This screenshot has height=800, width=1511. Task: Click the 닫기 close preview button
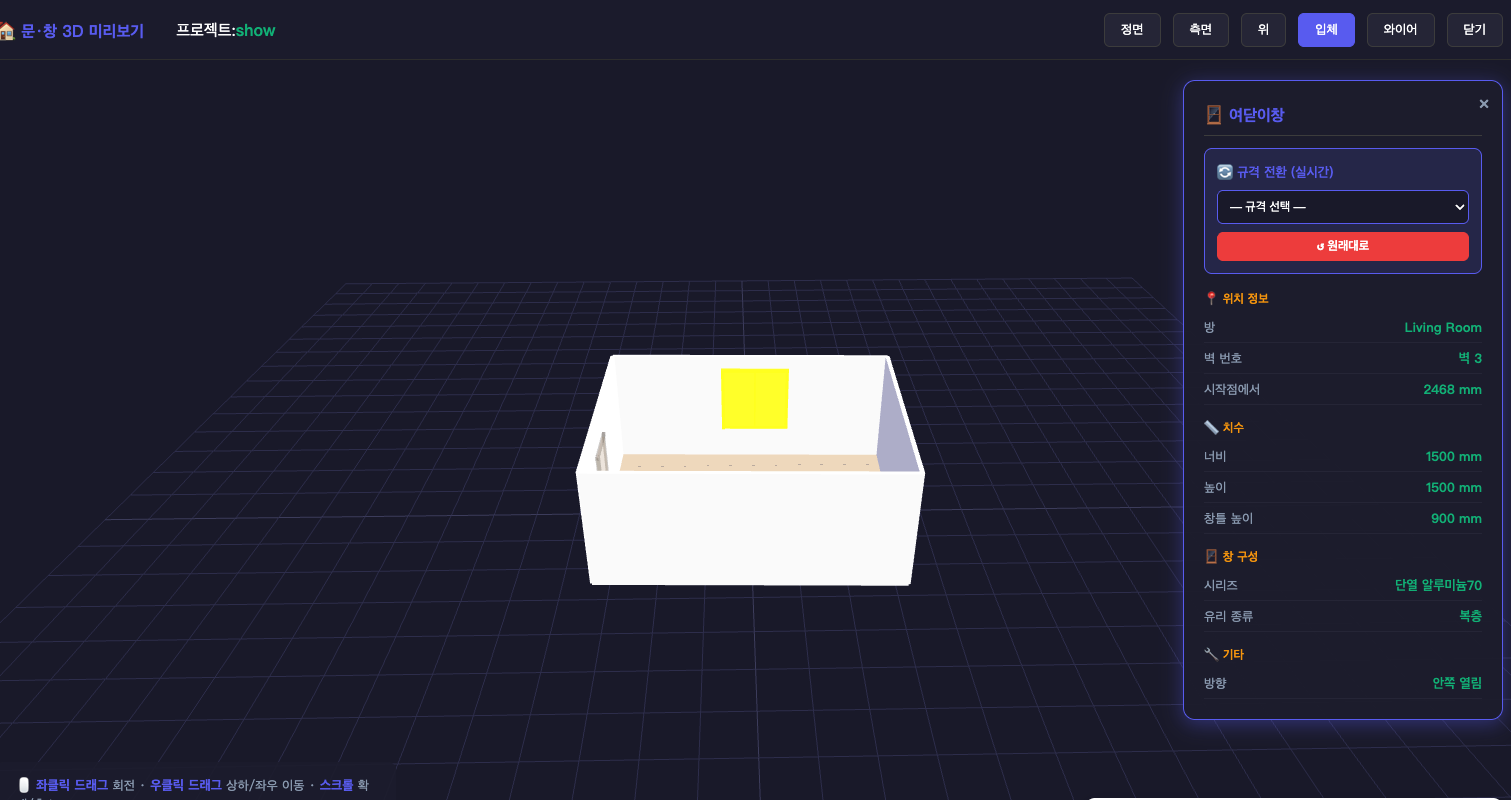[1475, 30]
